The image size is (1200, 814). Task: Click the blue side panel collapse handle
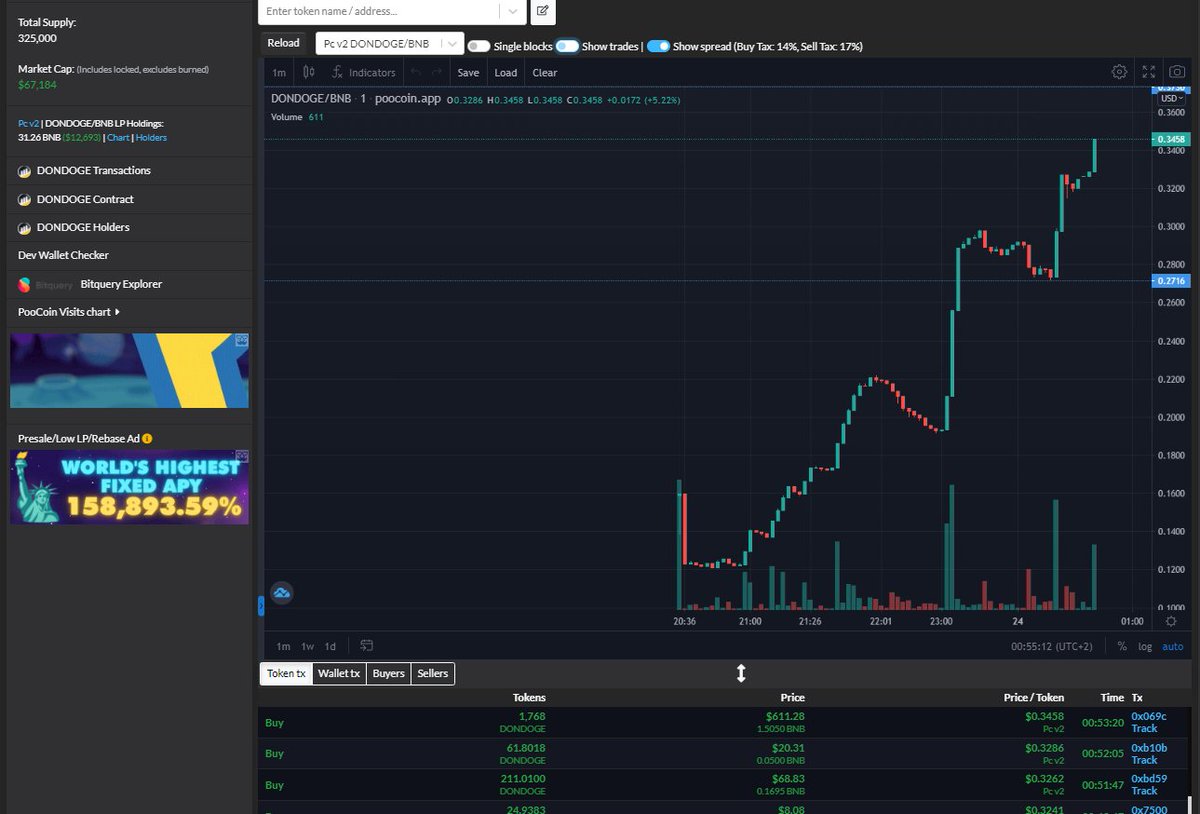(261, 605)
